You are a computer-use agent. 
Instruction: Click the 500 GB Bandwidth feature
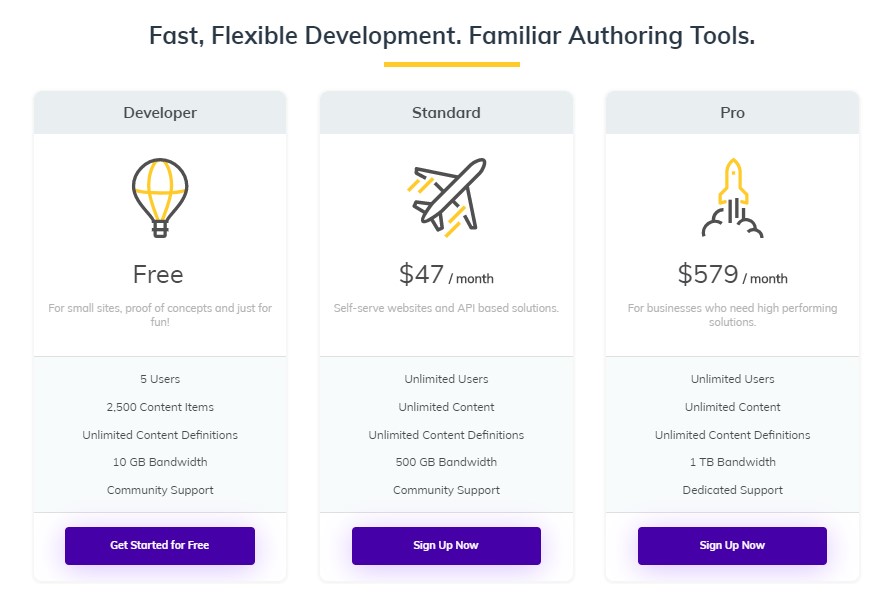pos(446,462)
